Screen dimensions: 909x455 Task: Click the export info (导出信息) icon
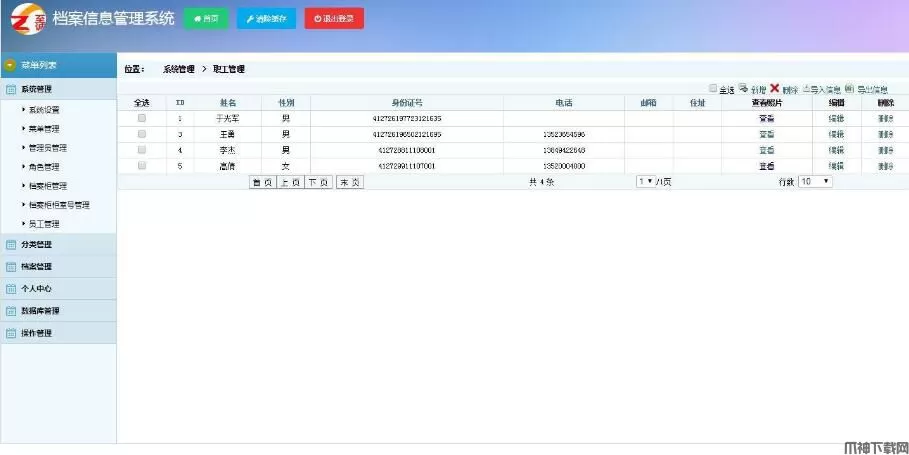[x=848, y=88]
